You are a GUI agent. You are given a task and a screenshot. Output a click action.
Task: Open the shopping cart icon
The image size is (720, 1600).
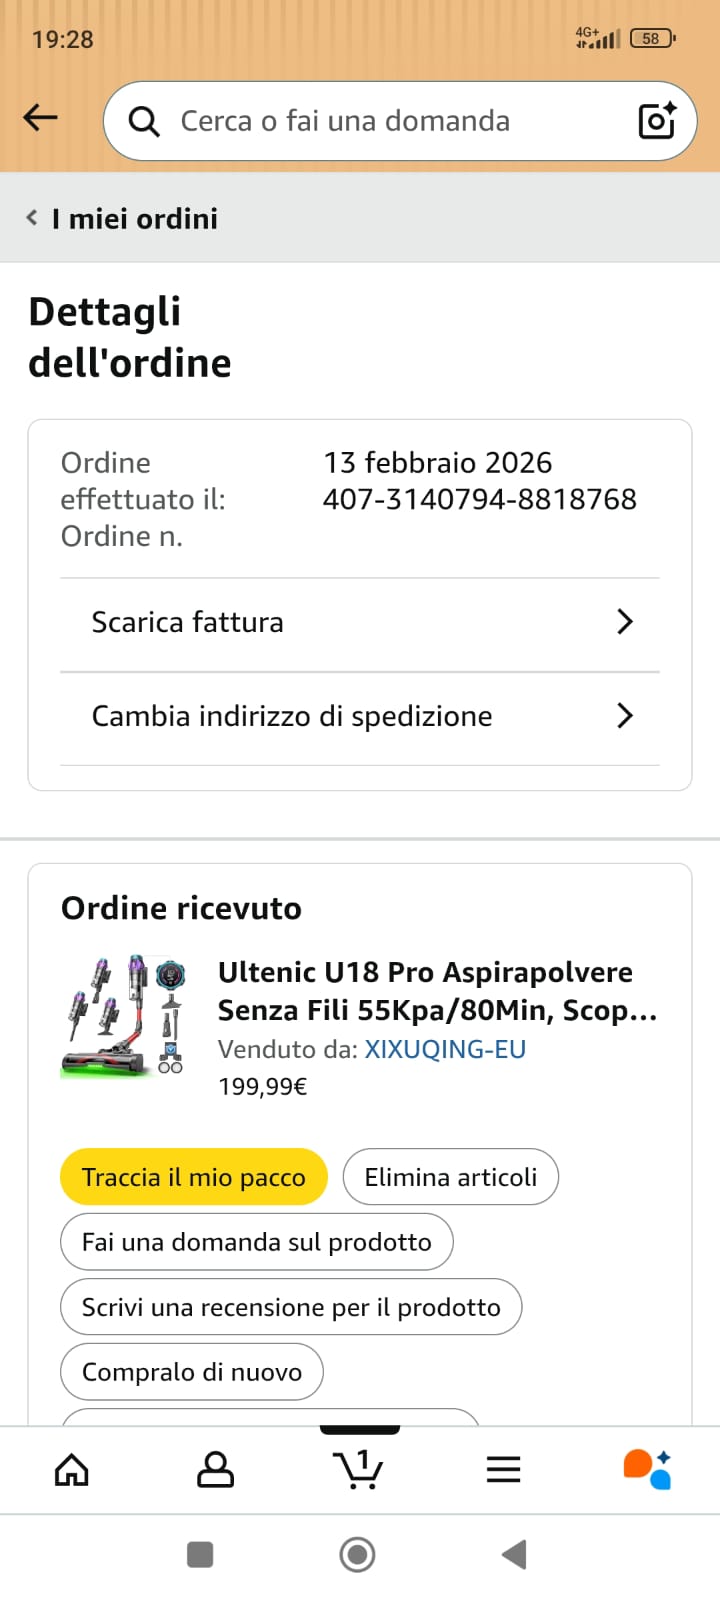coord(358,1468)
